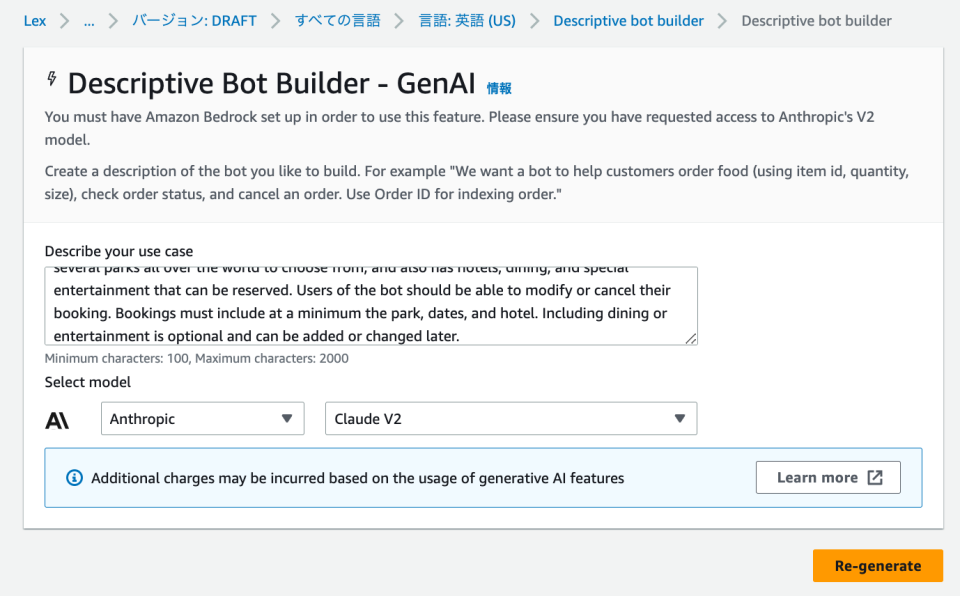Click the Learn more button
960x596 pixels.
coord(827,477)
